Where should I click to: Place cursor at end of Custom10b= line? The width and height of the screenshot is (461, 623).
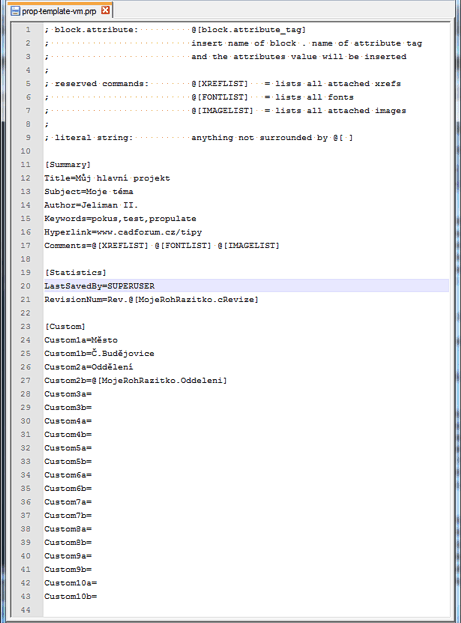tap(97, 596)
